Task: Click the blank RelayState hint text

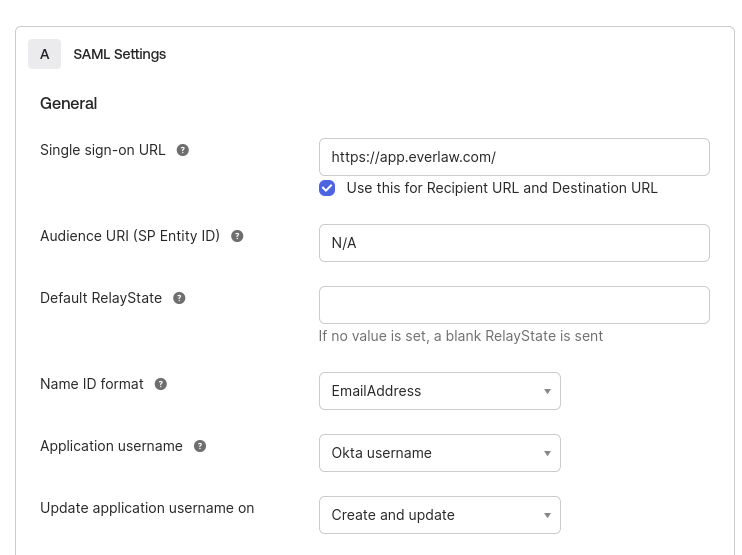Action: (x=461, y=336)
